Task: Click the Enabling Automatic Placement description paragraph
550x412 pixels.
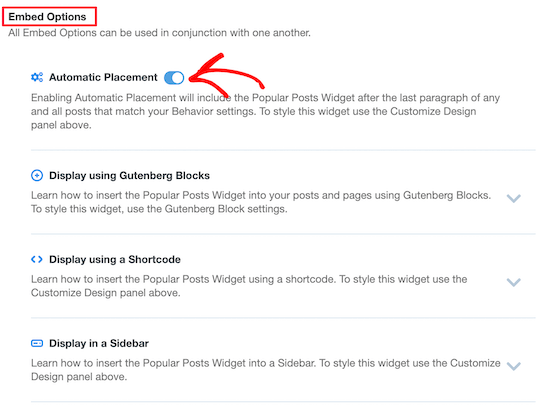Action: pos(265,111)
